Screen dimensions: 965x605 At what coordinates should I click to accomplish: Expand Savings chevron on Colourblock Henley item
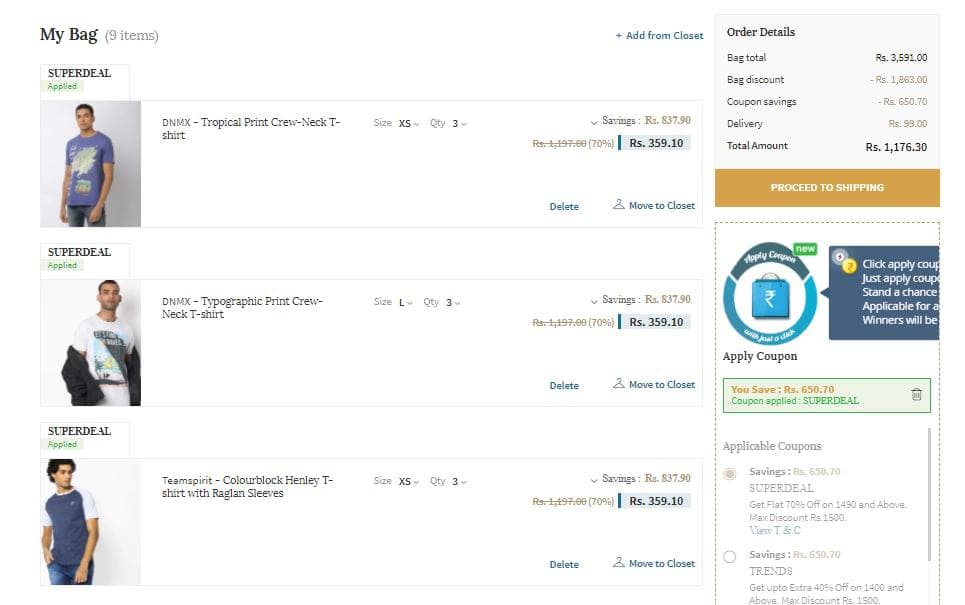coord(594,480)
